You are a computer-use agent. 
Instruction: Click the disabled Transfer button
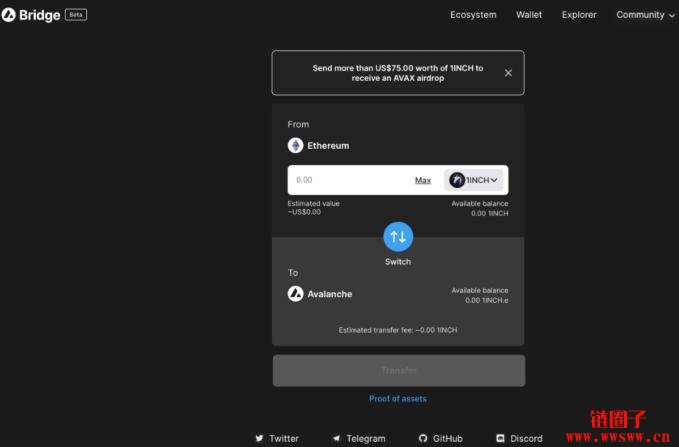[x=399, y=371]
